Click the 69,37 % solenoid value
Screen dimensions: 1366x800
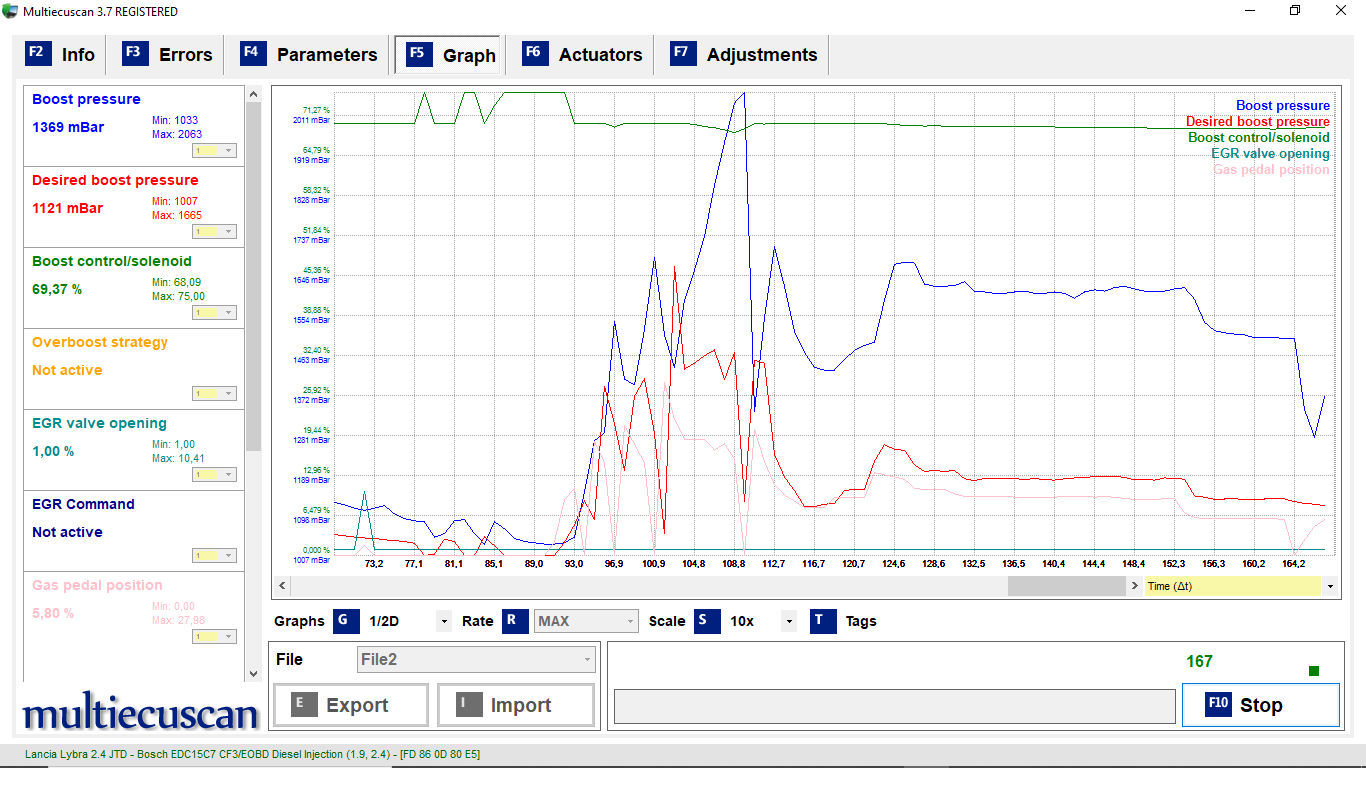coord(57,289)
